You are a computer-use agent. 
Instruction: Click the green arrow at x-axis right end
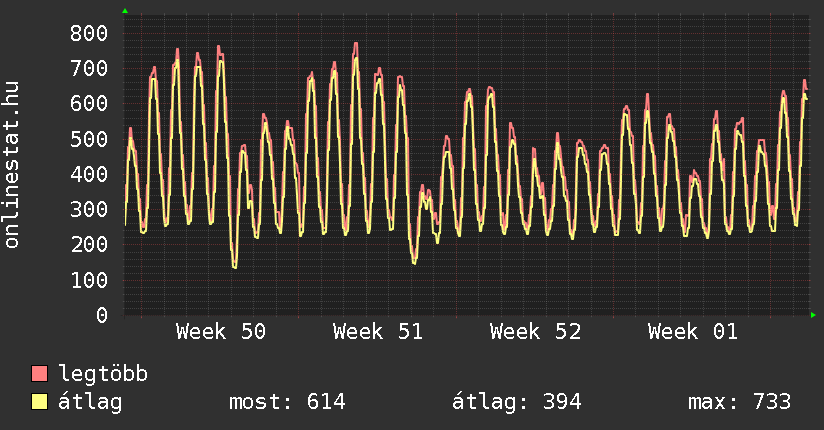tap(814, 315)
